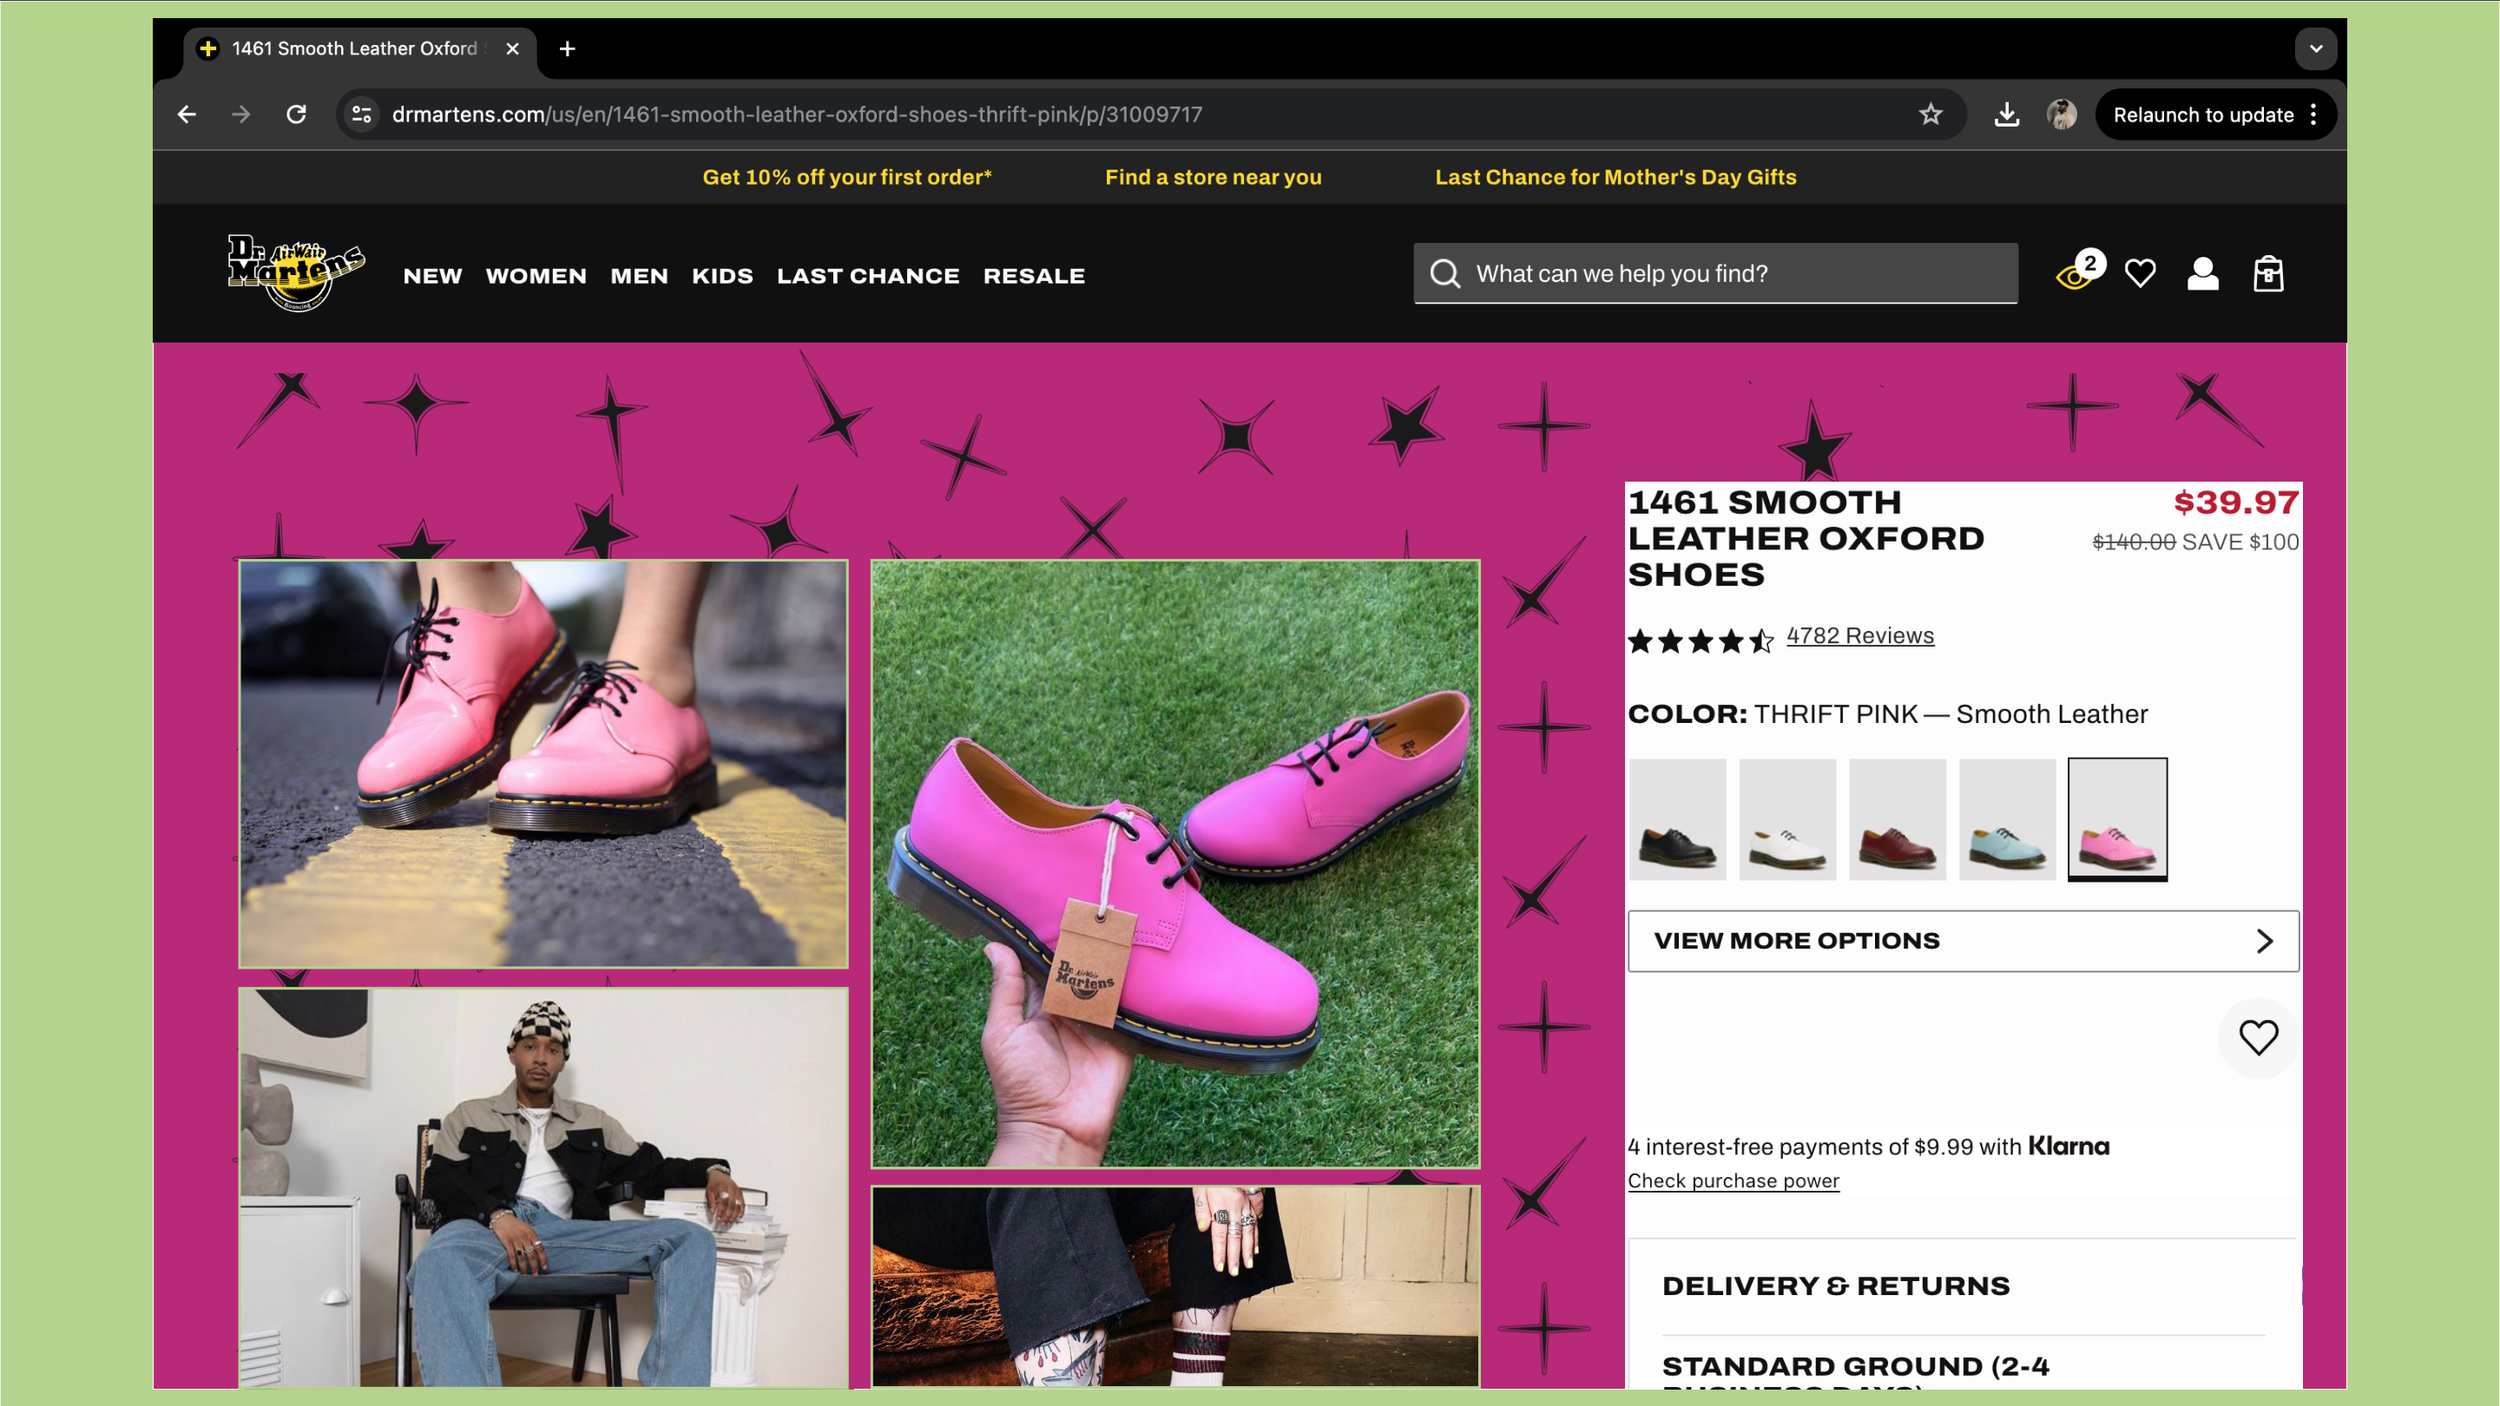Switch to the 1461 Smooth Leather Oxford tab

[360, 49]
